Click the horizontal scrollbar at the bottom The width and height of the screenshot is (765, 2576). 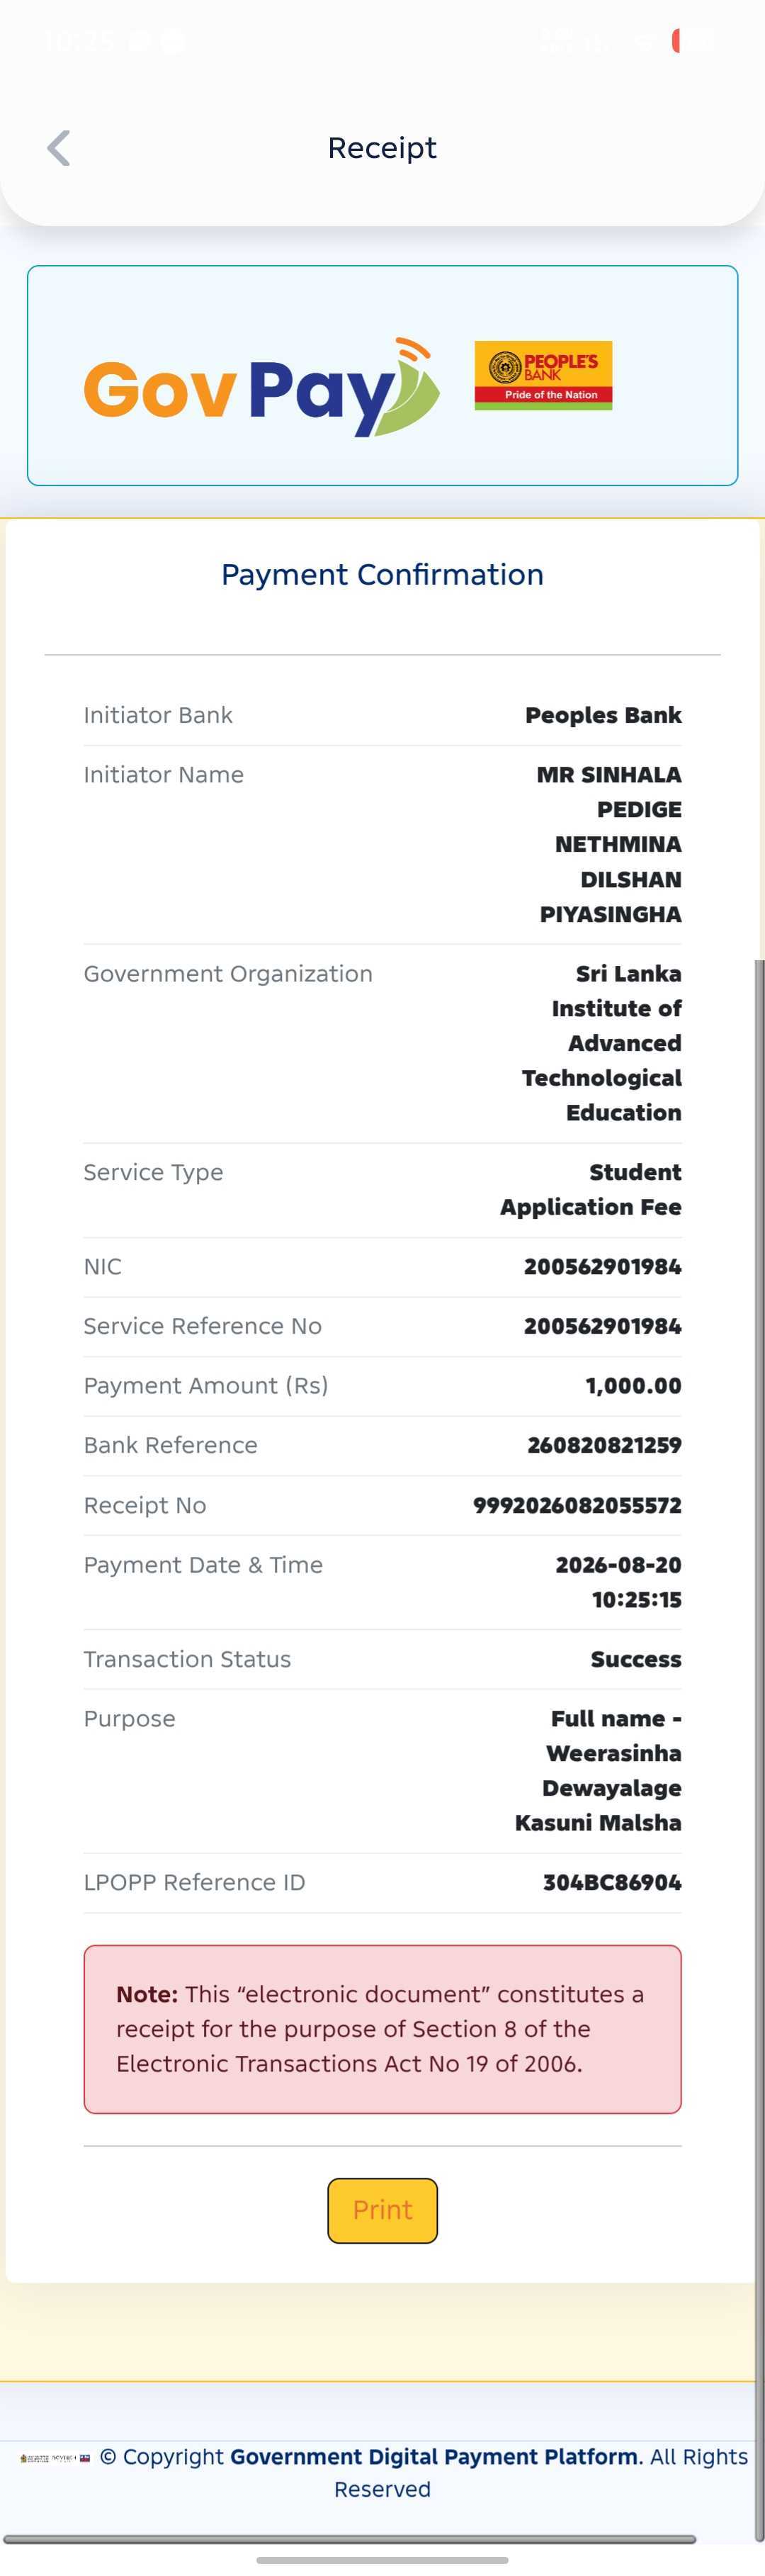click(350, 2538)
